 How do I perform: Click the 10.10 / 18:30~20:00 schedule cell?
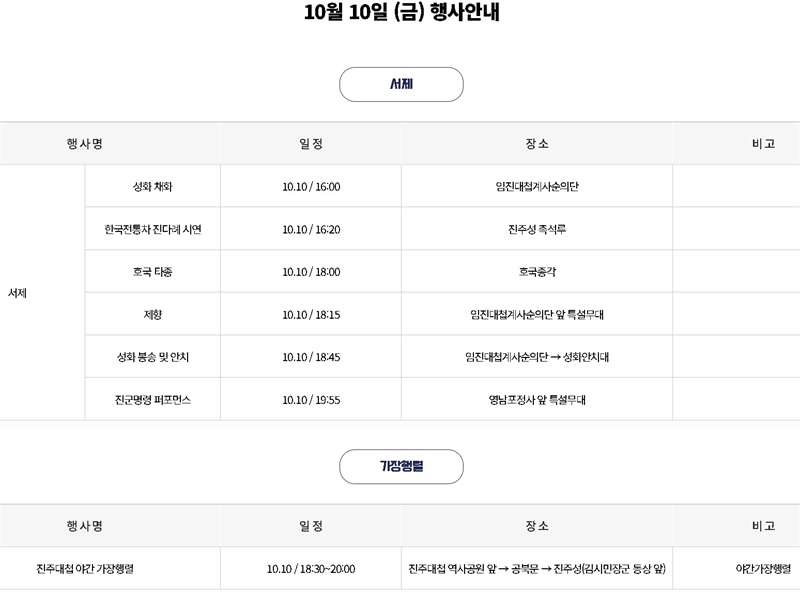(x=311, y=569)
